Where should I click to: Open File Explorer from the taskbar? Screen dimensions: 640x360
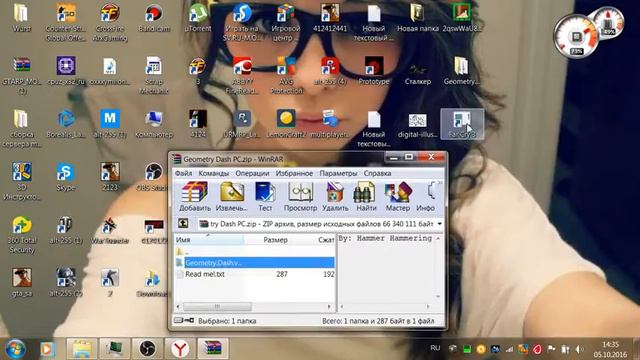[82, 349]
